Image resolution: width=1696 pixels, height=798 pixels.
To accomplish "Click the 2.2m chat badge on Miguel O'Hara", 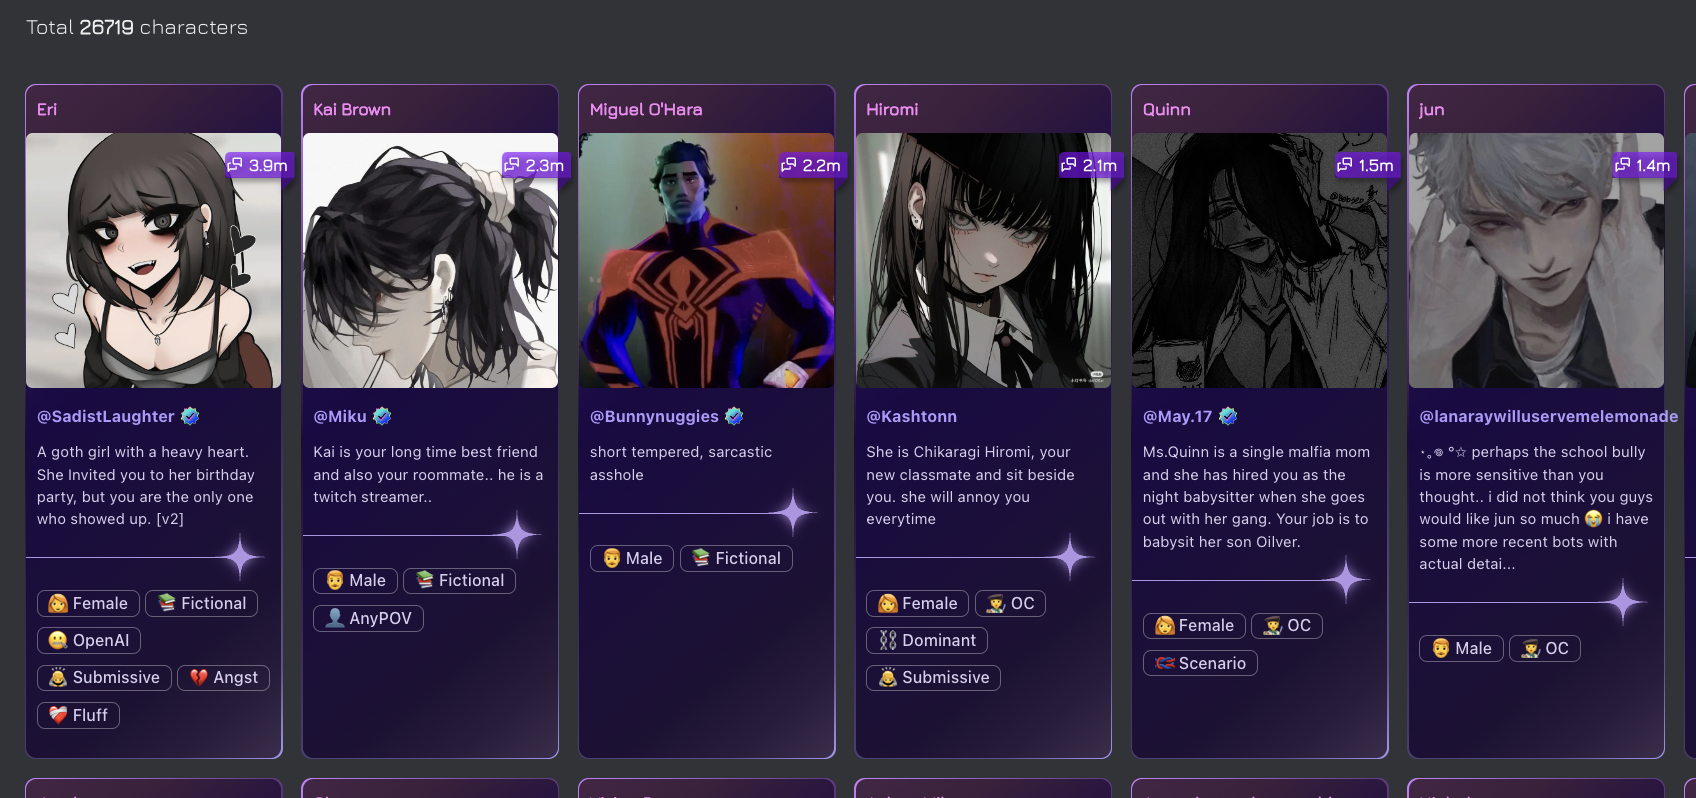I will 811,165.
